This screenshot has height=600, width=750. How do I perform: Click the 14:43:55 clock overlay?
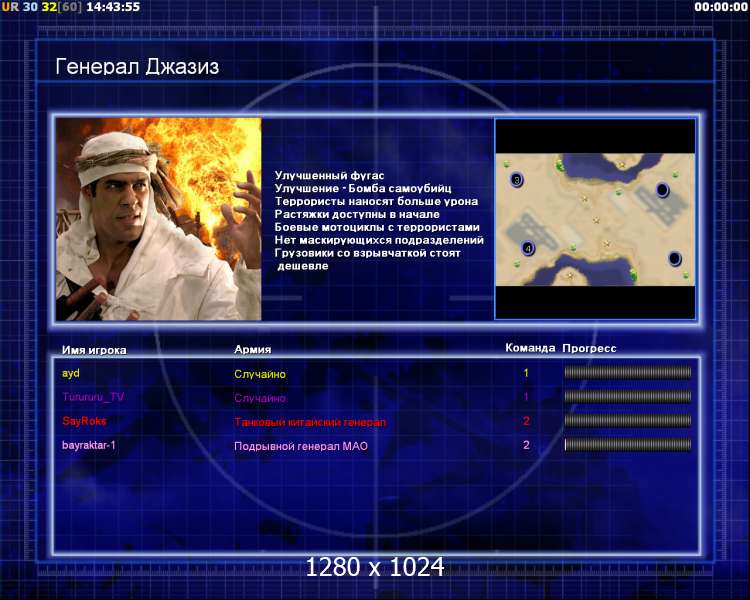[113, 7]
